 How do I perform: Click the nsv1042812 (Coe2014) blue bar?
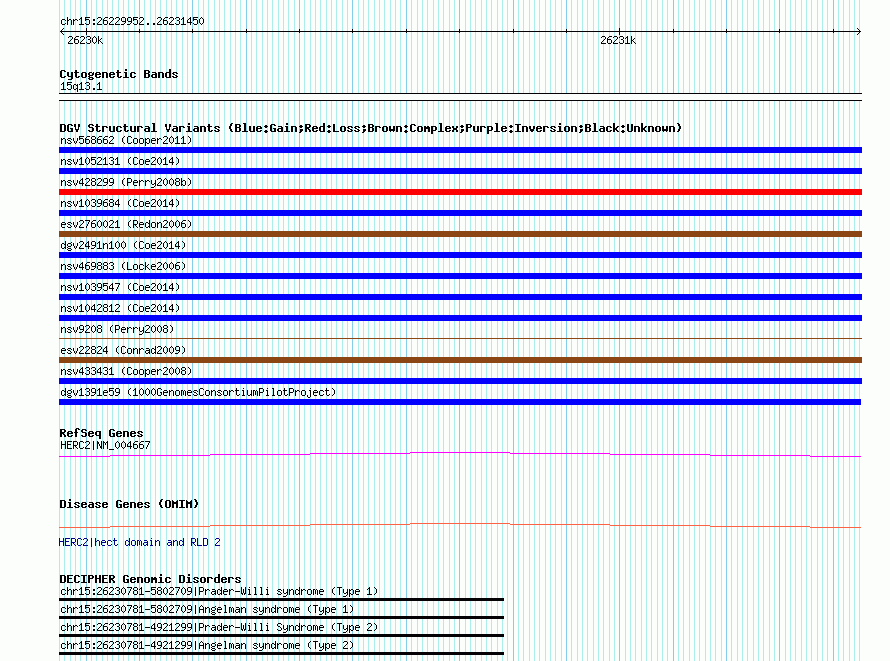pos(460,318)
